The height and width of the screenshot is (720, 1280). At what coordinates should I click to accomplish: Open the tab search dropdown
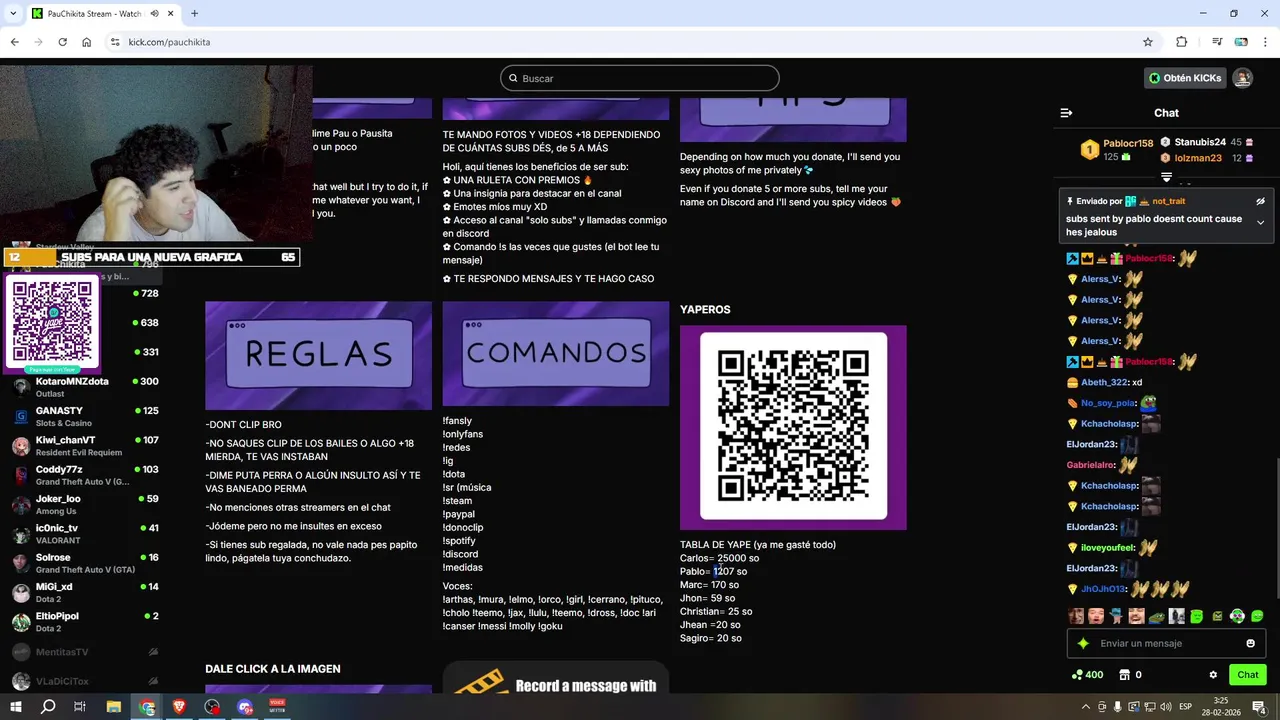(x=12, y=14)
